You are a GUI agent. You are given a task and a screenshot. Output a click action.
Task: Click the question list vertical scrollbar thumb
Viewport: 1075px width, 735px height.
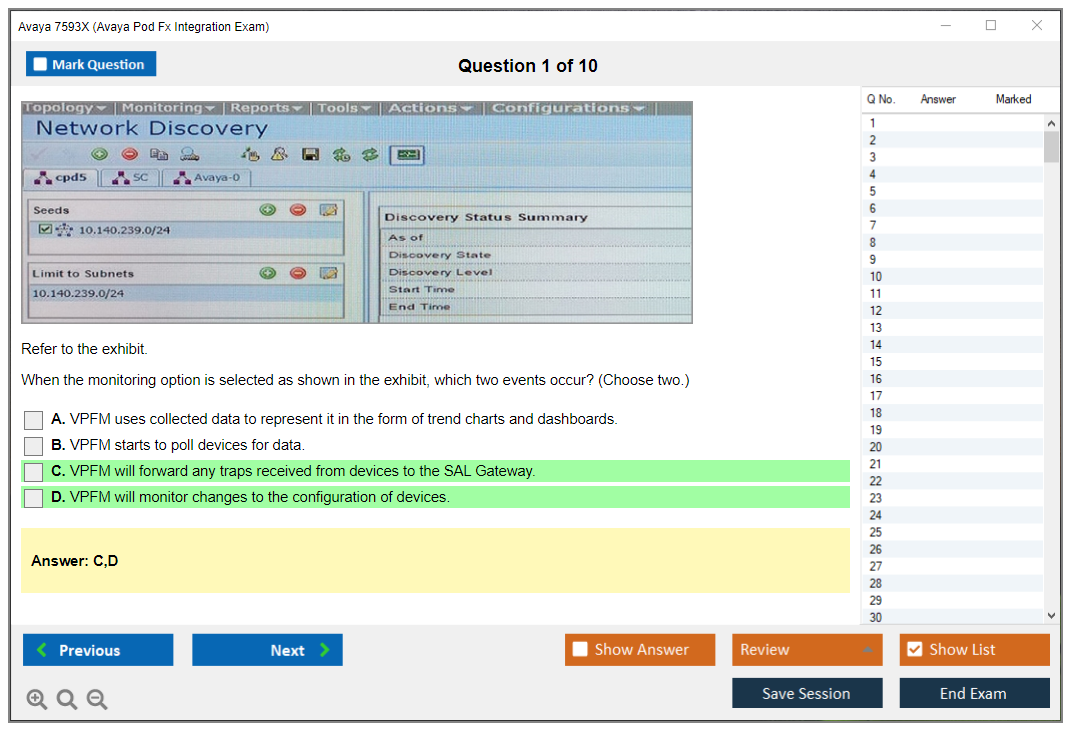point(1050,146)
